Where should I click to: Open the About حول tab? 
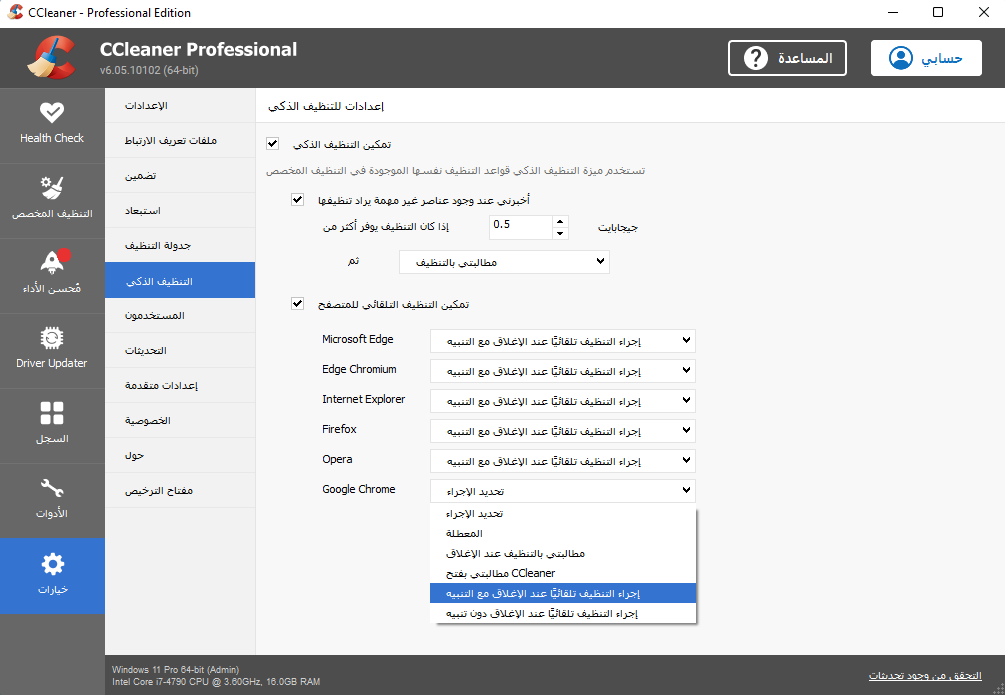click(180, 455)
